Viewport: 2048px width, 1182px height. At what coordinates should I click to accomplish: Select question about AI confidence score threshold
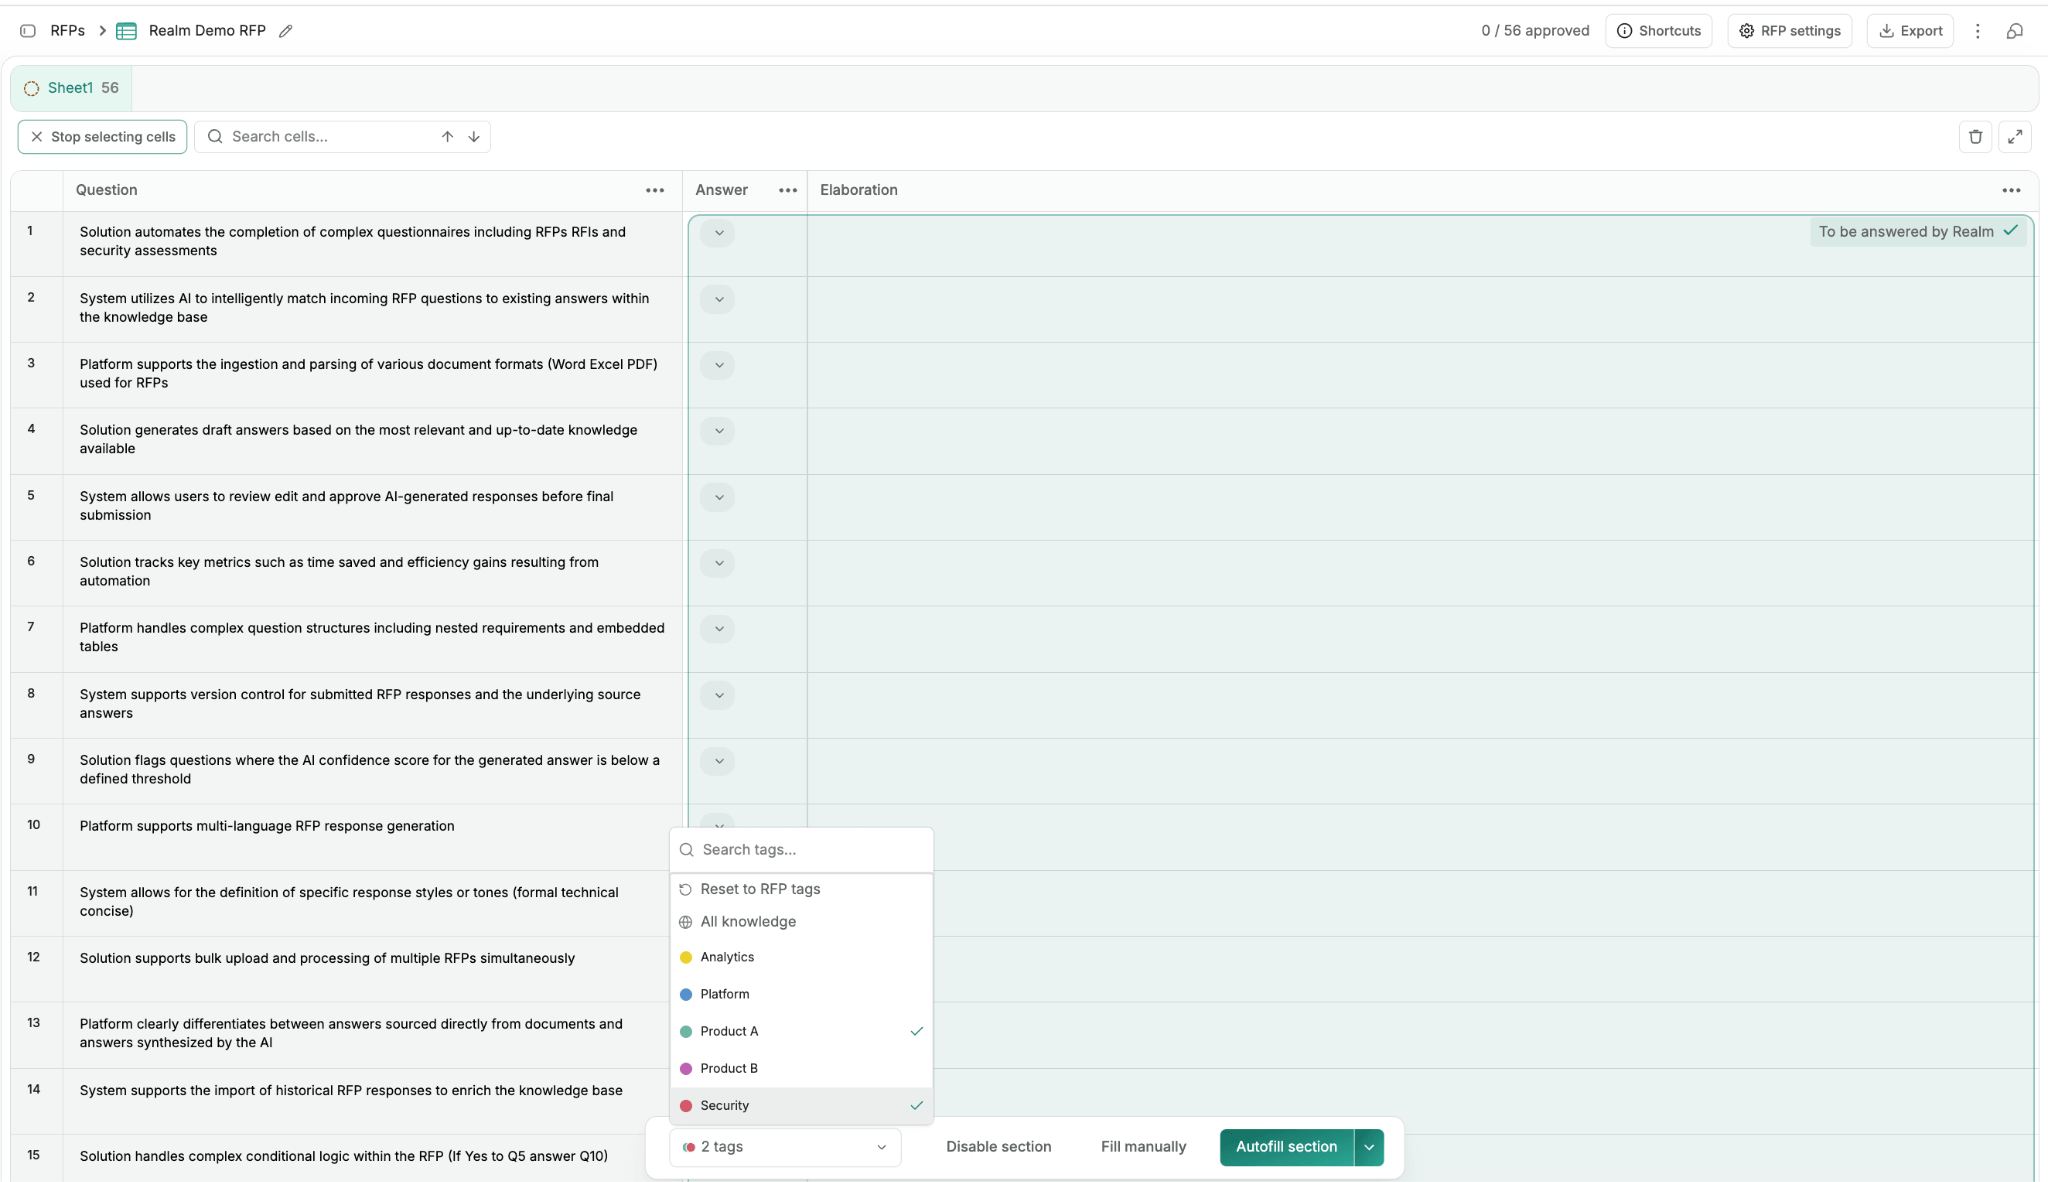click(370, 770)
